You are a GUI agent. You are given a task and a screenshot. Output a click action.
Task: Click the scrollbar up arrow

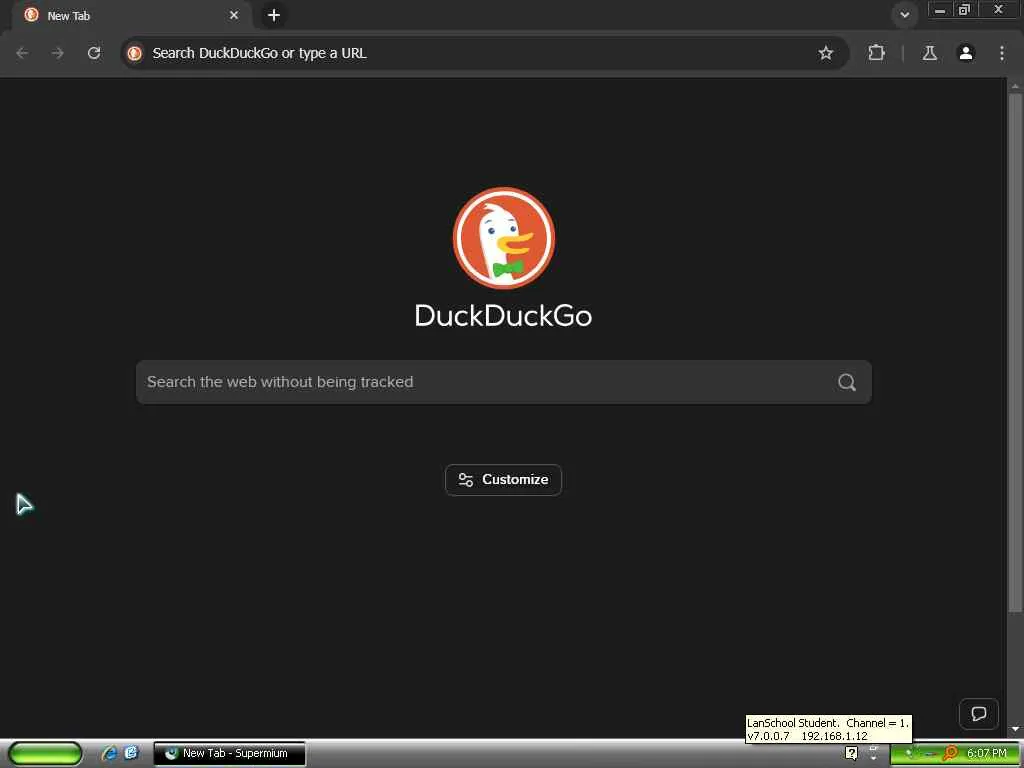pos(1015,86)
